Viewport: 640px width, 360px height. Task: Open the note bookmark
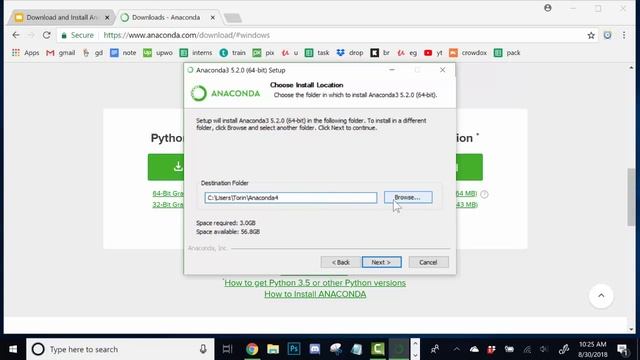click(123, 53)
